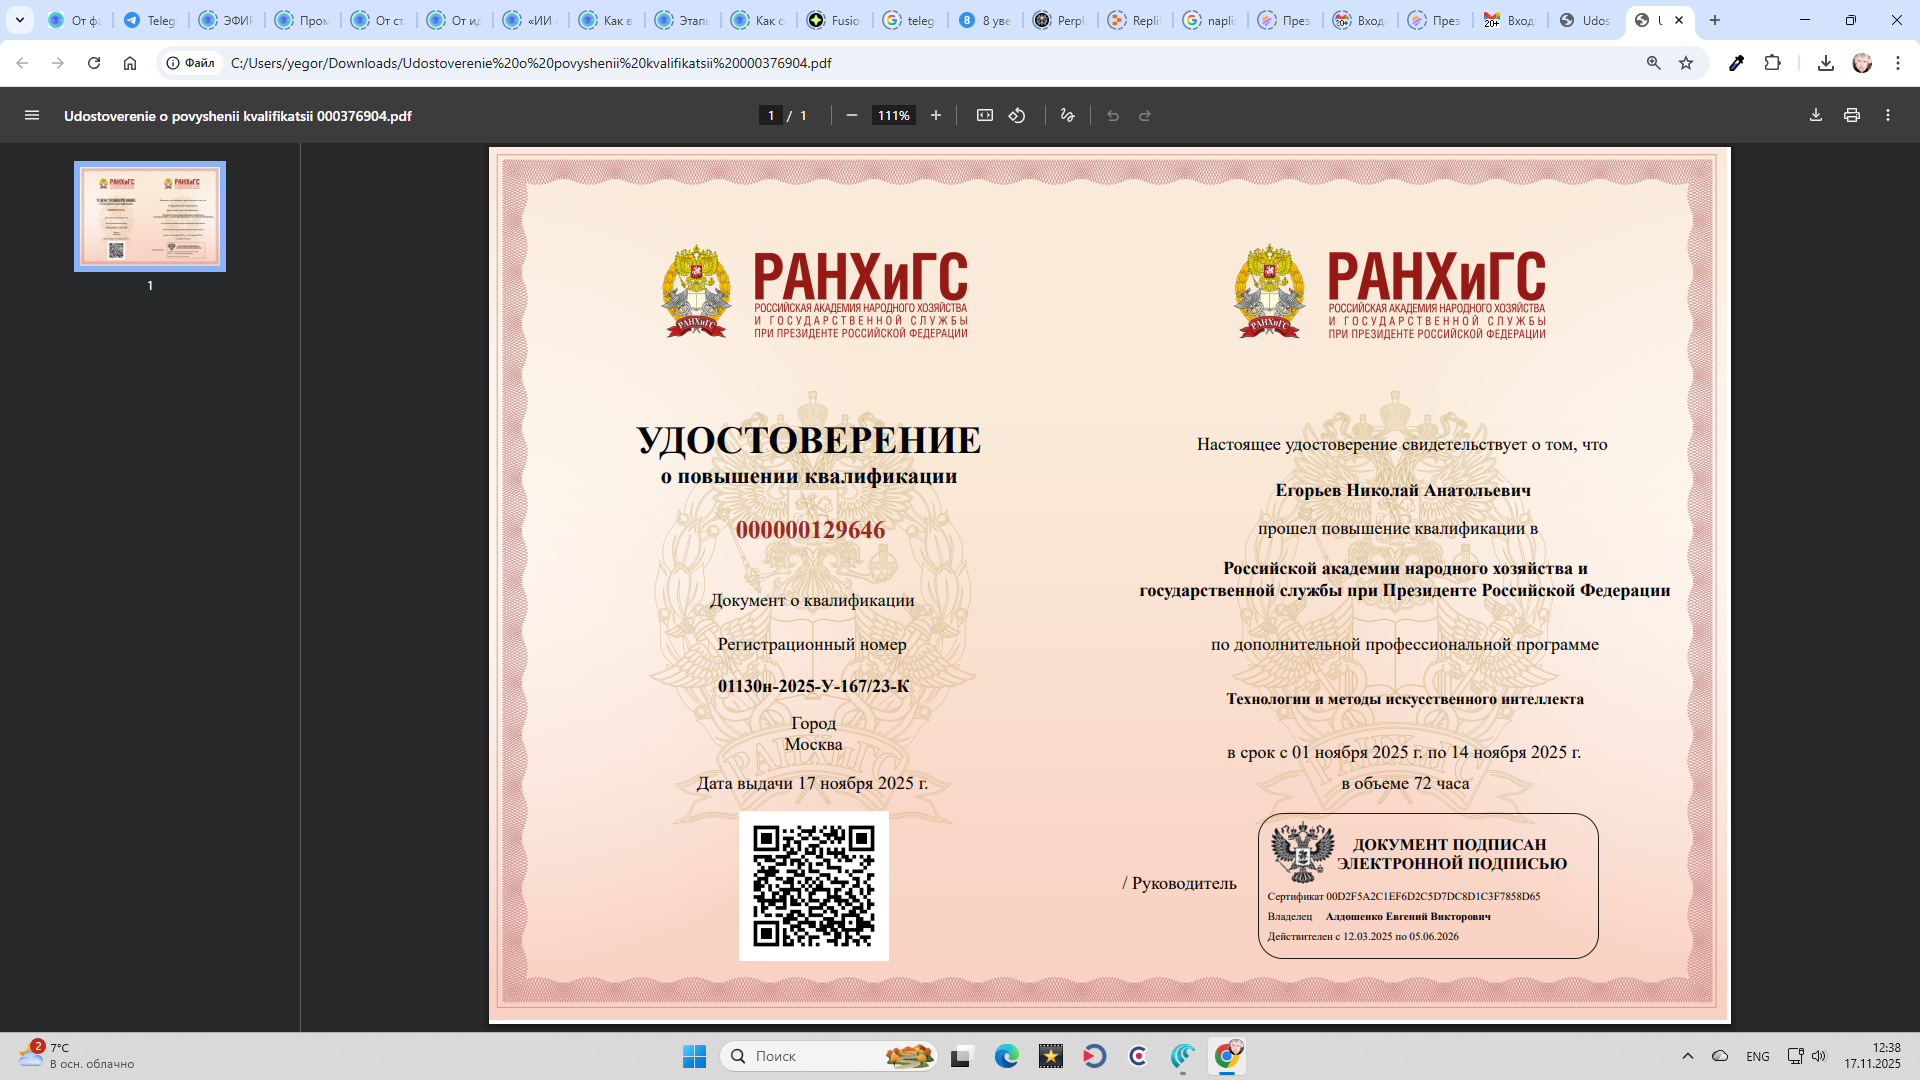Image resolution: width=1920 pixels, height=1080 pixels.
Task: Open Chrome page zoom magnifier icon
Action: tap(1654, 63)
